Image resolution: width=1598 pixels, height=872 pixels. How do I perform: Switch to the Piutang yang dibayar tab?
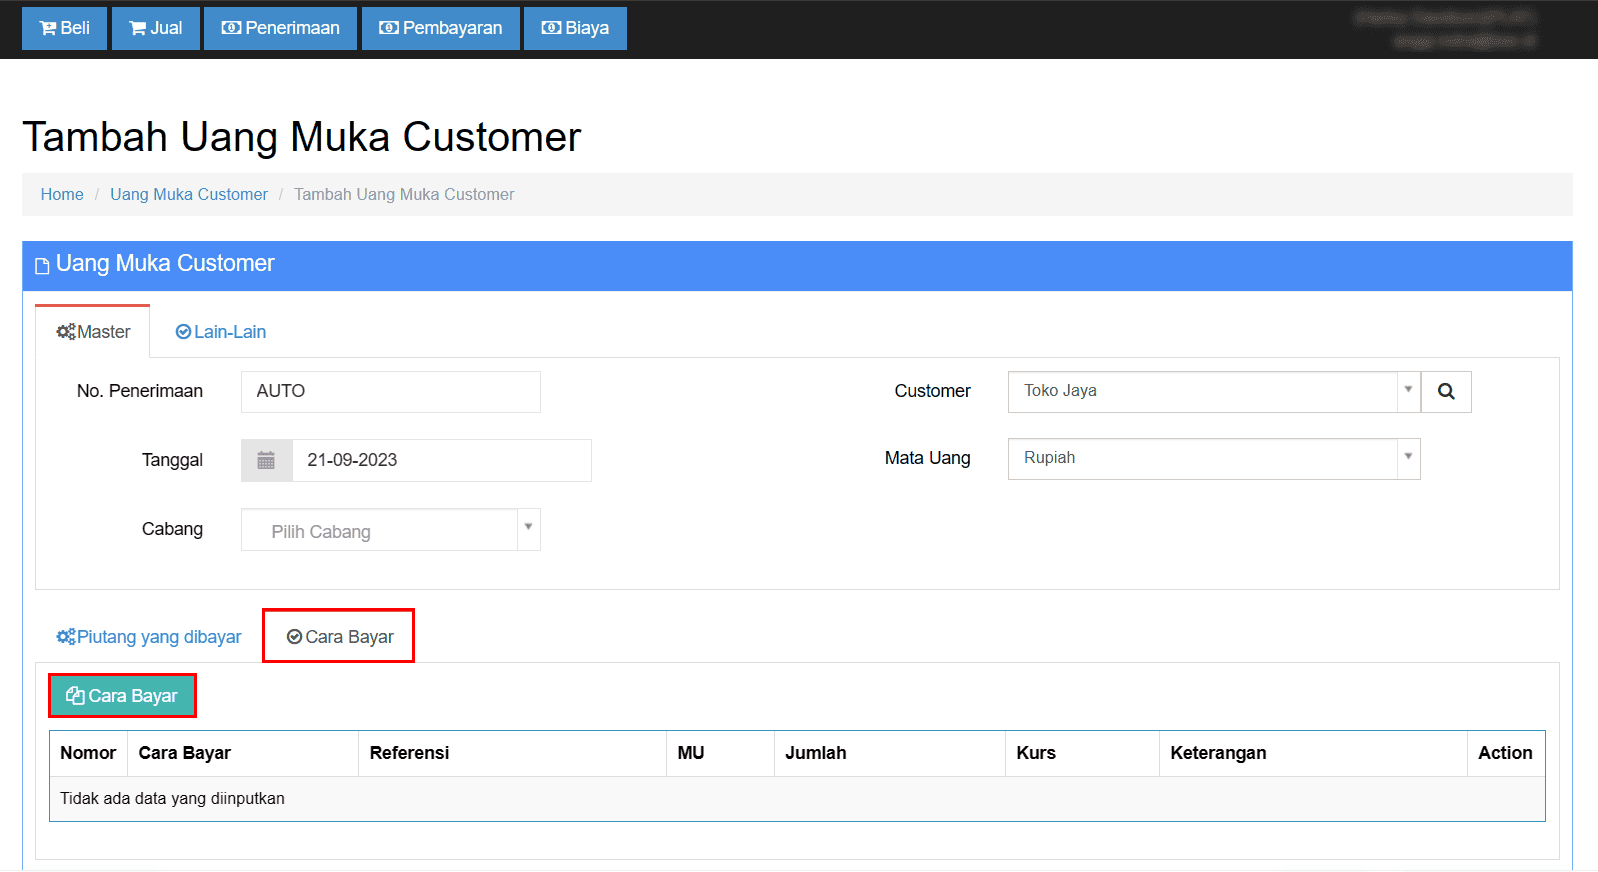(149, 637)
